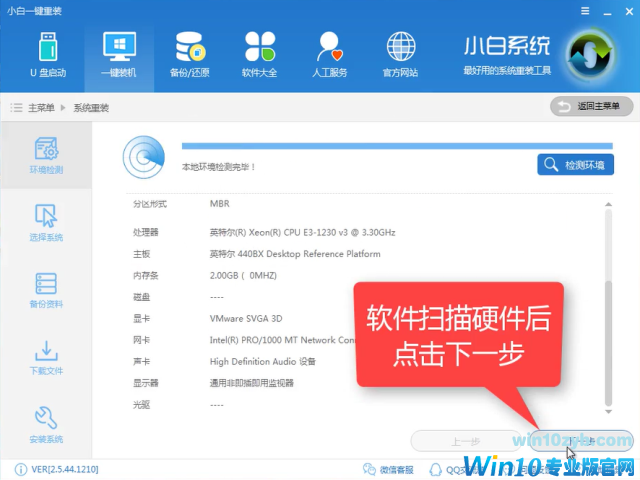The image size is (640, 480).
Task: Click the version info icon
Action: point(20,469)
